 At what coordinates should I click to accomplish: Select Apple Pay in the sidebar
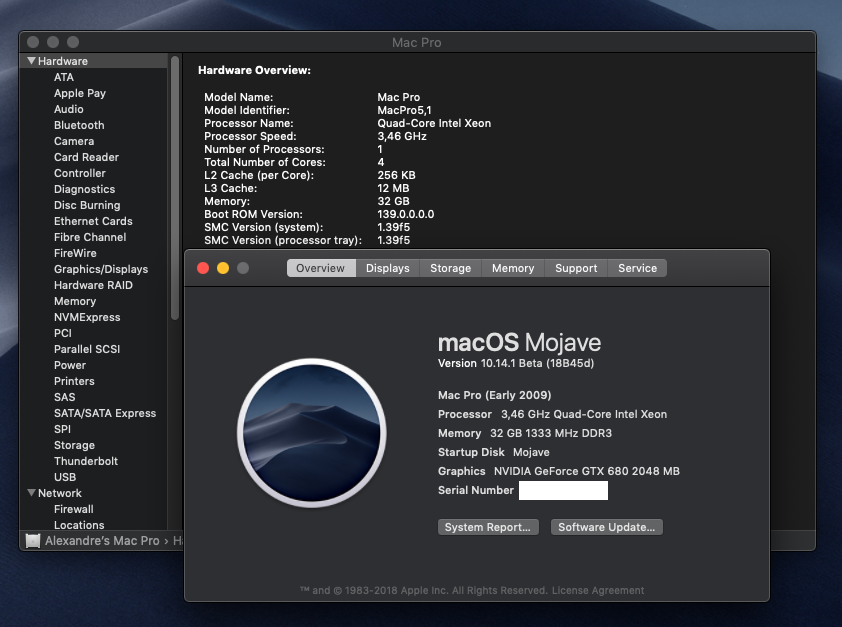(80, 93)
